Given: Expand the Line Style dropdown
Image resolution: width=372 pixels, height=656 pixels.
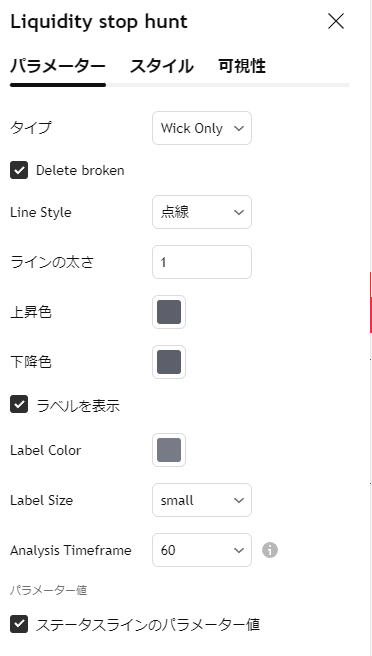Looking at the screenshot, I should point(202,212).
